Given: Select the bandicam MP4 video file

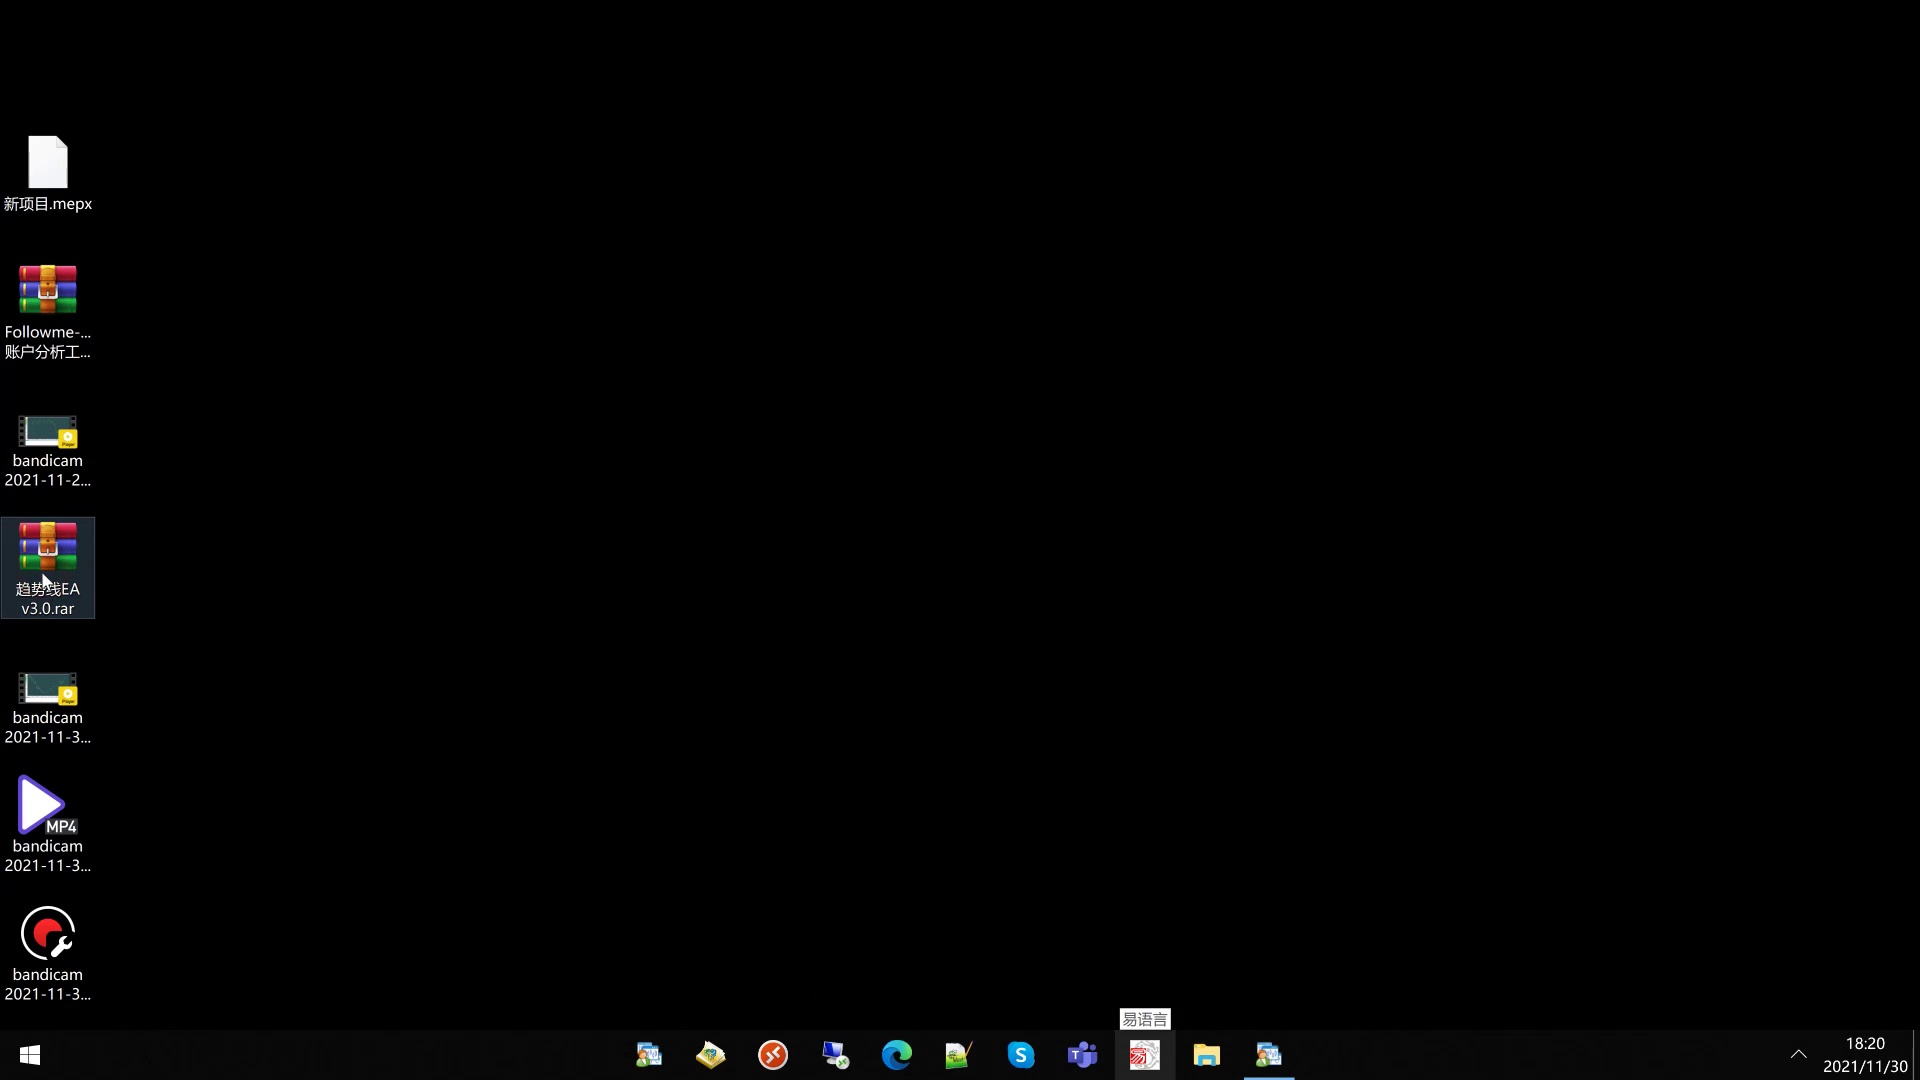Looking at the screenshot, I should [x=47, y=823].
